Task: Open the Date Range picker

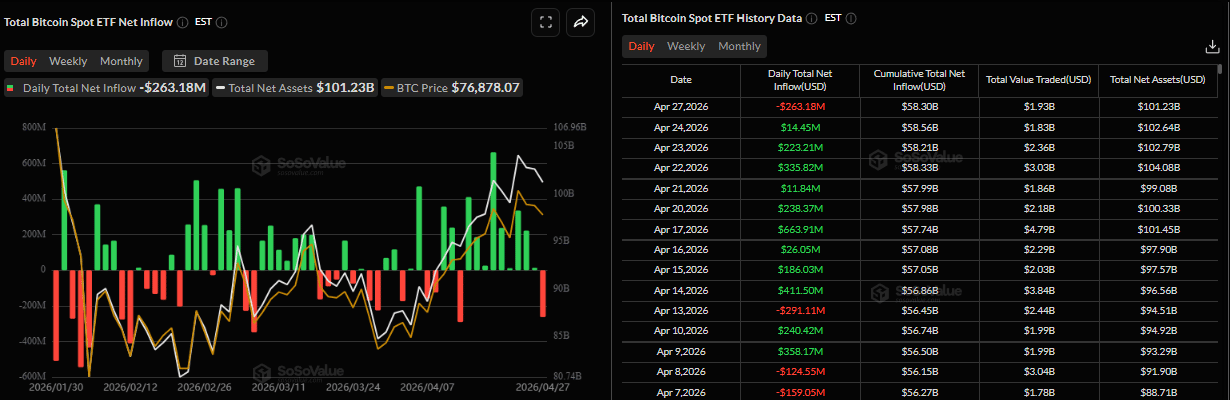Action: click(215, 61)
